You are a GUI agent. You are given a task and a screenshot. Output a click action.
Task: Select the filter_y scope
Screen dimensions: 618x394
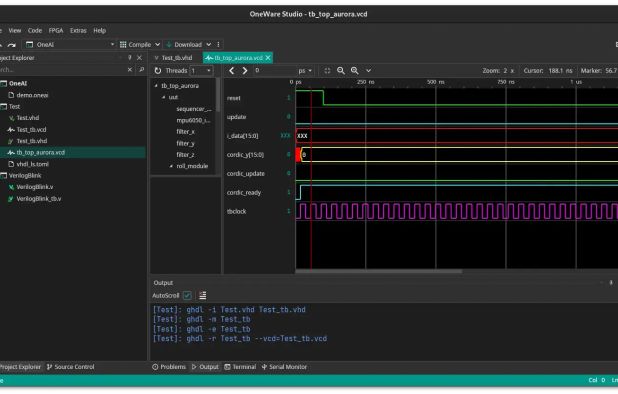[185, 143]
